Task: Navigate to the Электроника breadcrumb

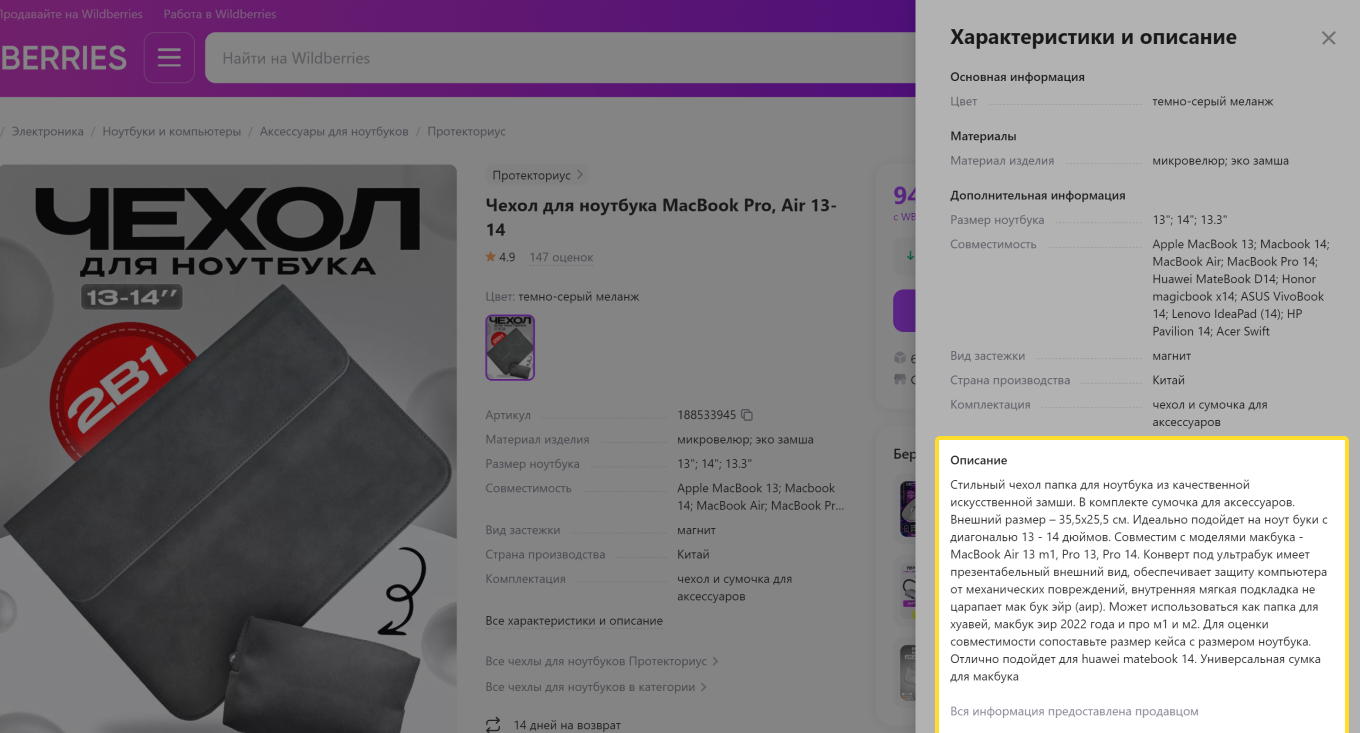Action: [48, 131]
